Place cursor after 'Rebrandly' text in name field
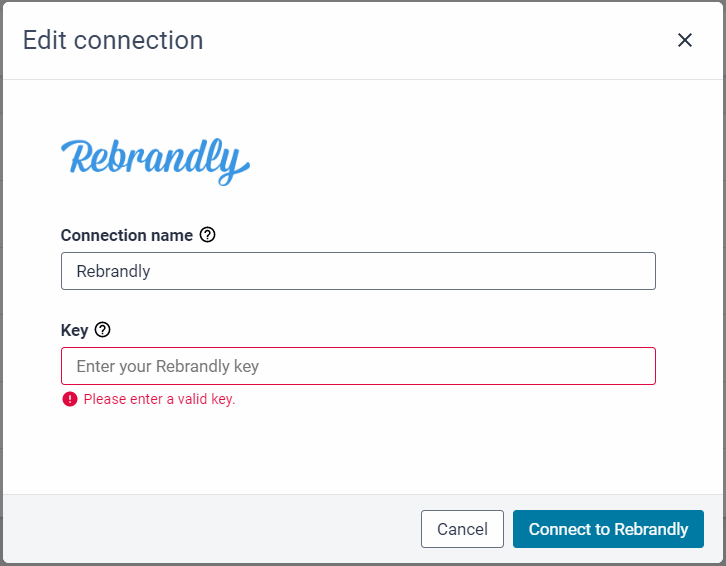The image size is (726, 566). click(151, 271)
